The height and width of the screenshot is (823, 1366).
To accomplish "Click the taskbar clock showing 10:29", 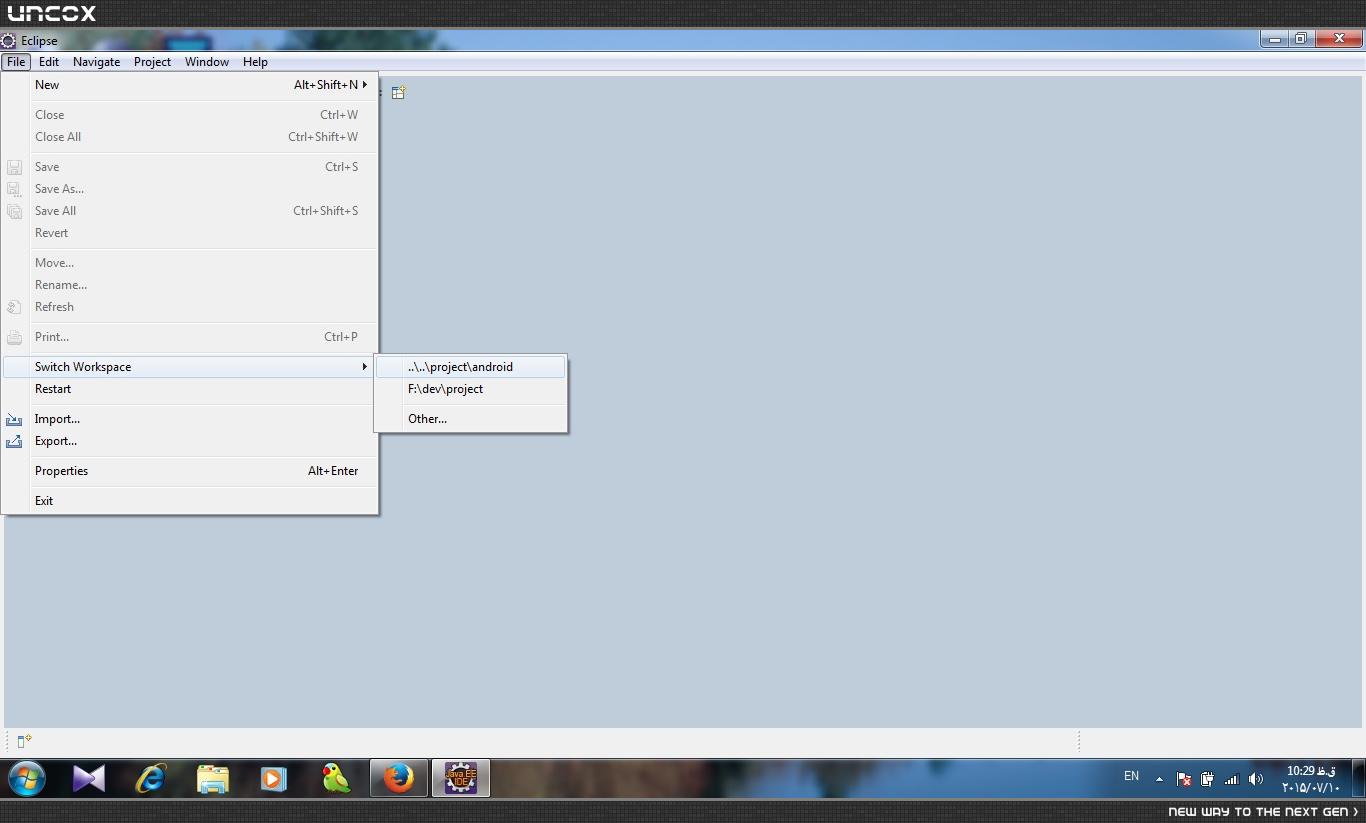I will click(1311, 779).
